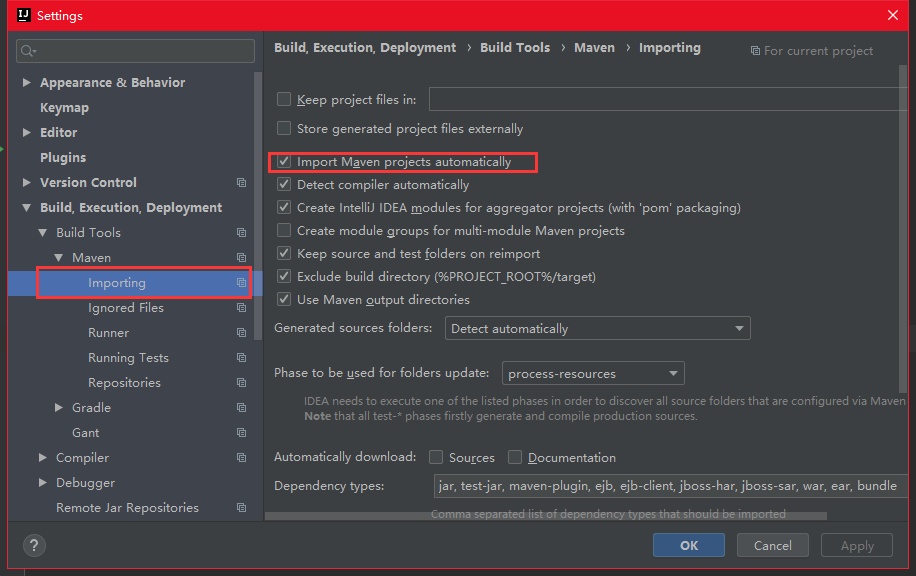Screen dimensions: 916x576
Task: Uncheck Exclude build directory option
Action: click(x=284, y=276)
